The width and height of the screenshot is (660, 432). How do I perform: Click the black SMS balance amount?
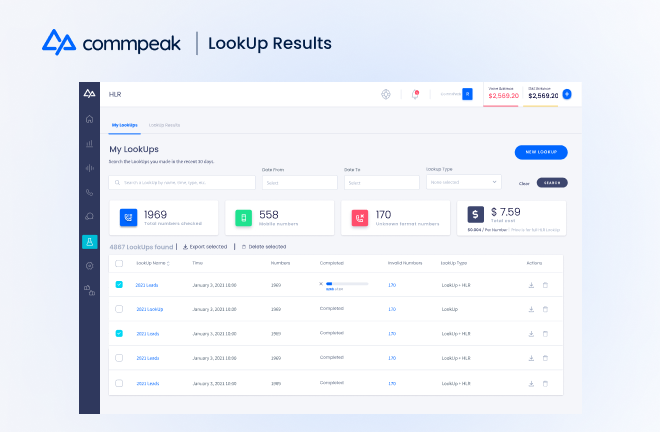click(x=543, y=96)
